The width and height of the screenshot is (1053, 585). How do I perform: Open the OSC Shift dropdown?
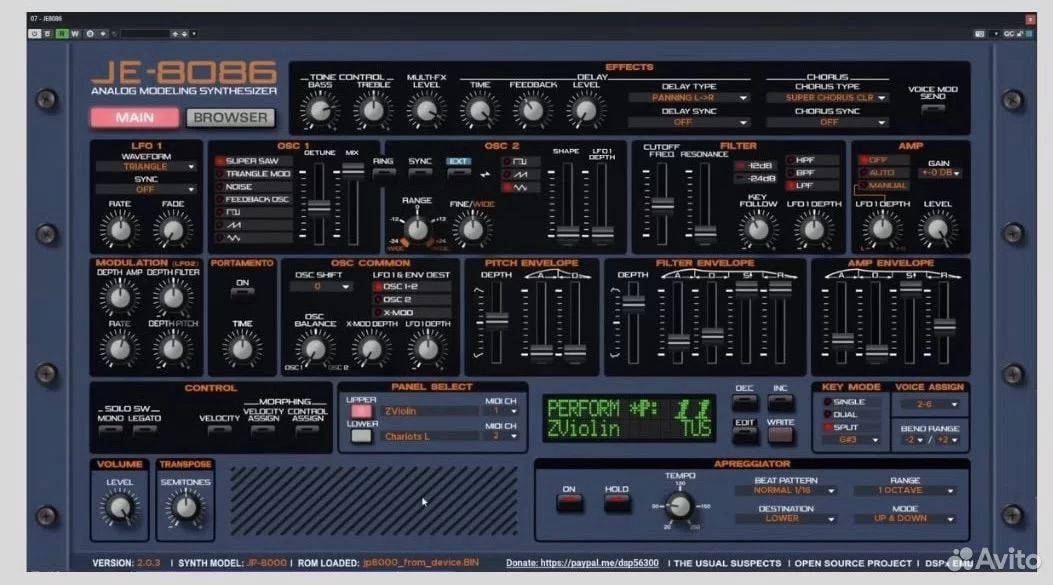321,287
